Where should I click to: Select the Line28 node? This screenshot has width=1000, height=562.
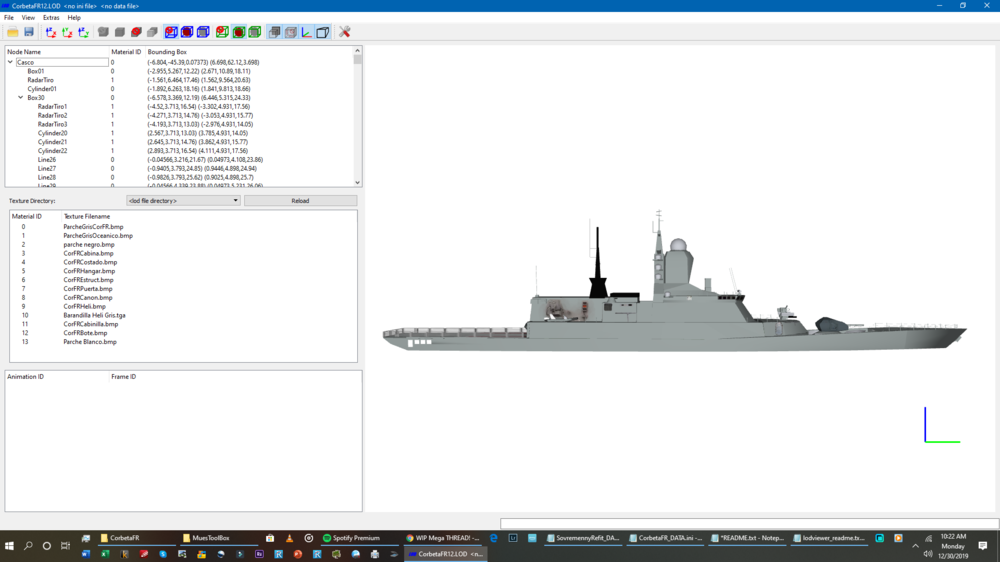47,177
